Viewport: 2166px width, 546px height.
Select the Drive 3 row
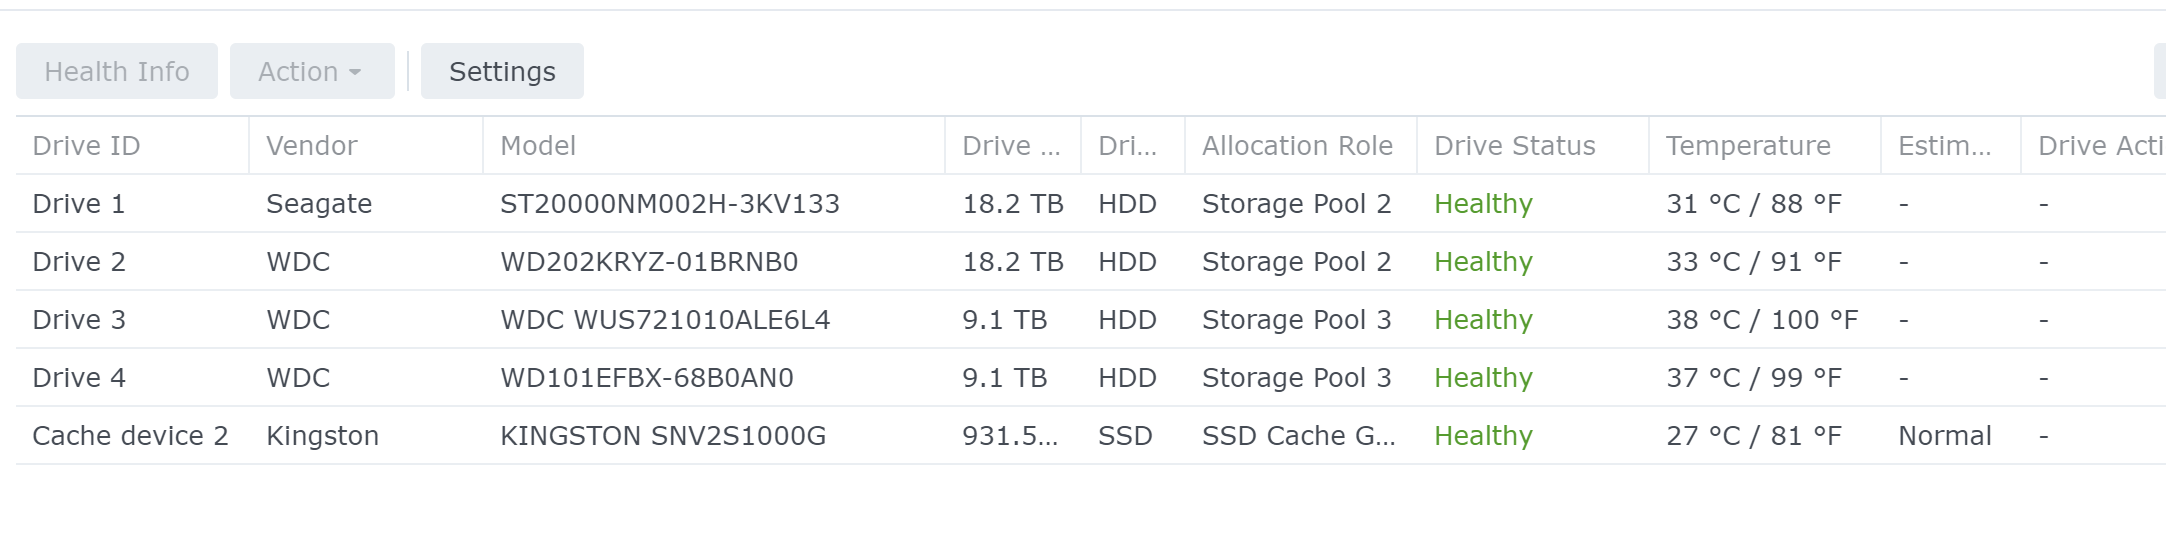pos(1091,320)
